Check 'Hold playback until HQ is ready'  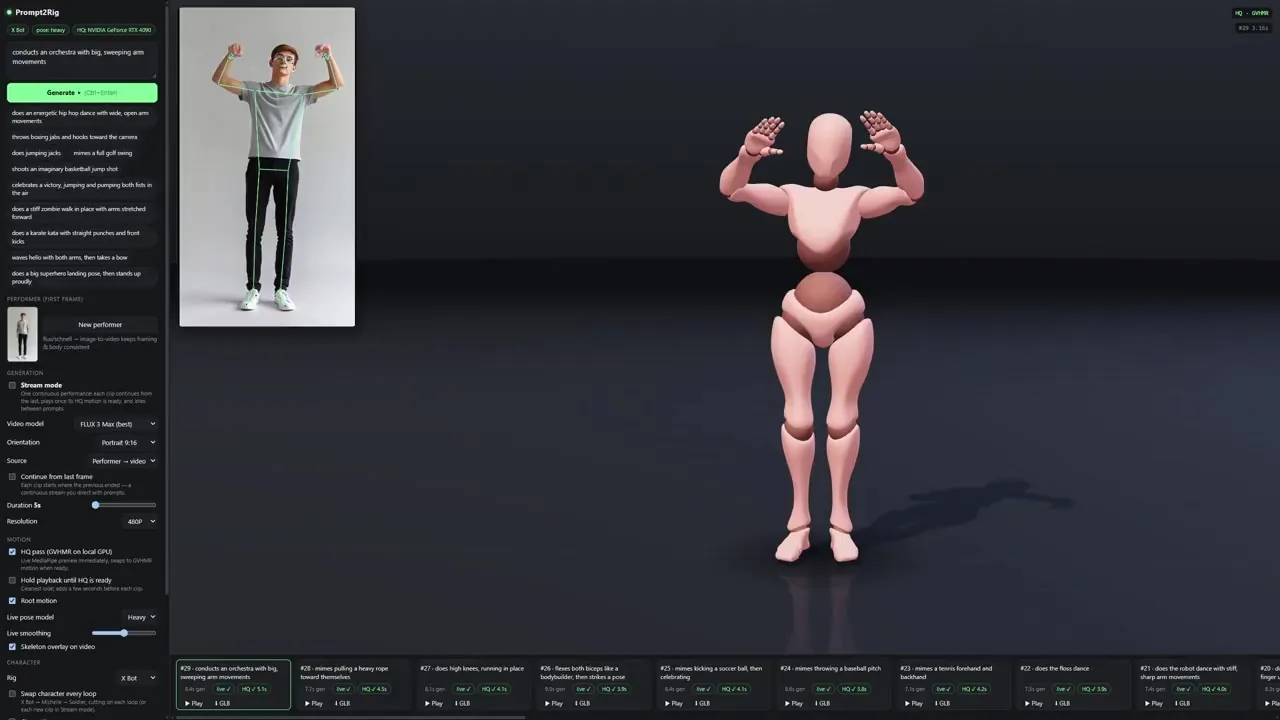(x=12, y=580)
